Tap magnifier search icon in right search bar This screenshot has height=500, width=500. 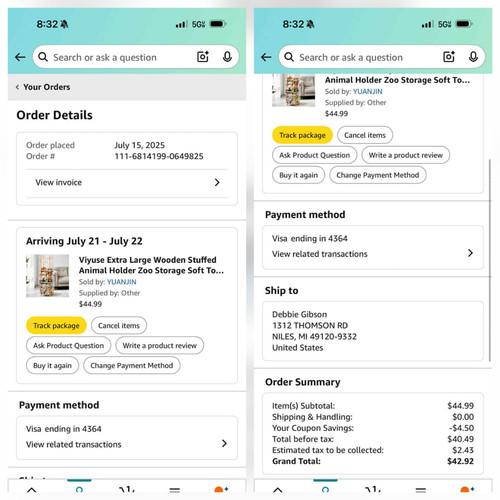pos(289,57)
